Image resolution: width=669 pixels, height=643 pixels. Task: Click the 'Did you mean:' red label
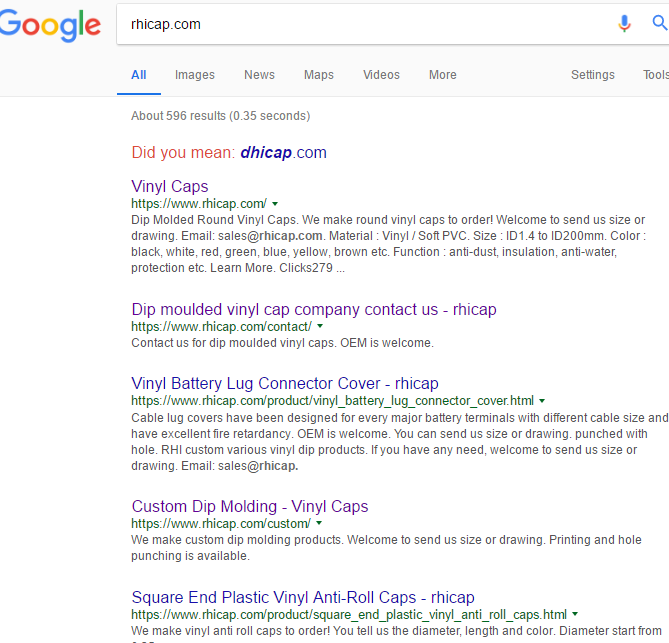[183, 153]
